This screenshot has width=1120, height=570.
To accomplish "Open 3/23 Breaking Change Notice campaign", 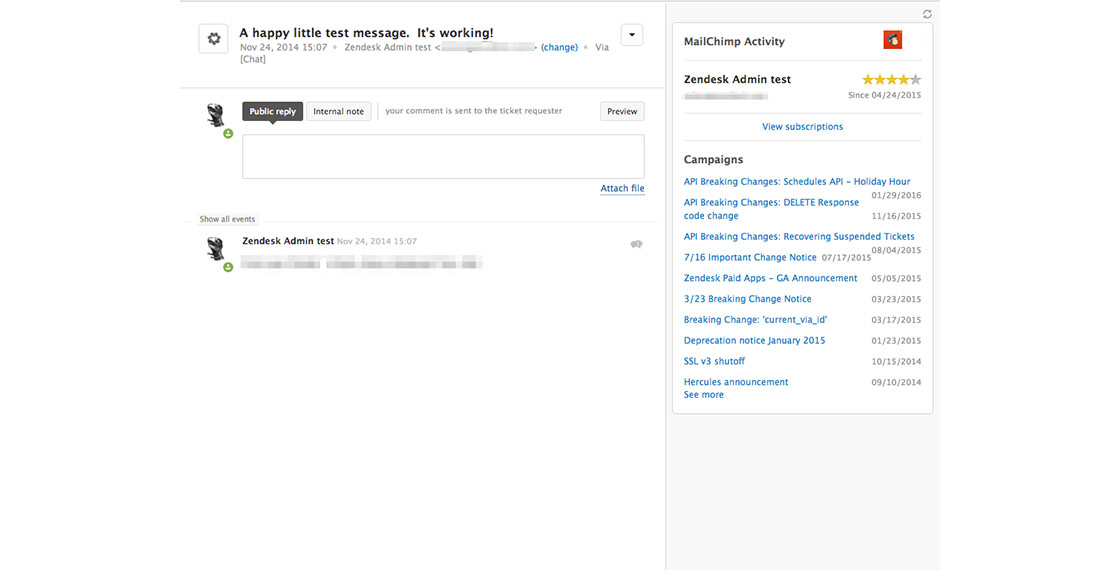I will [747, 299].
